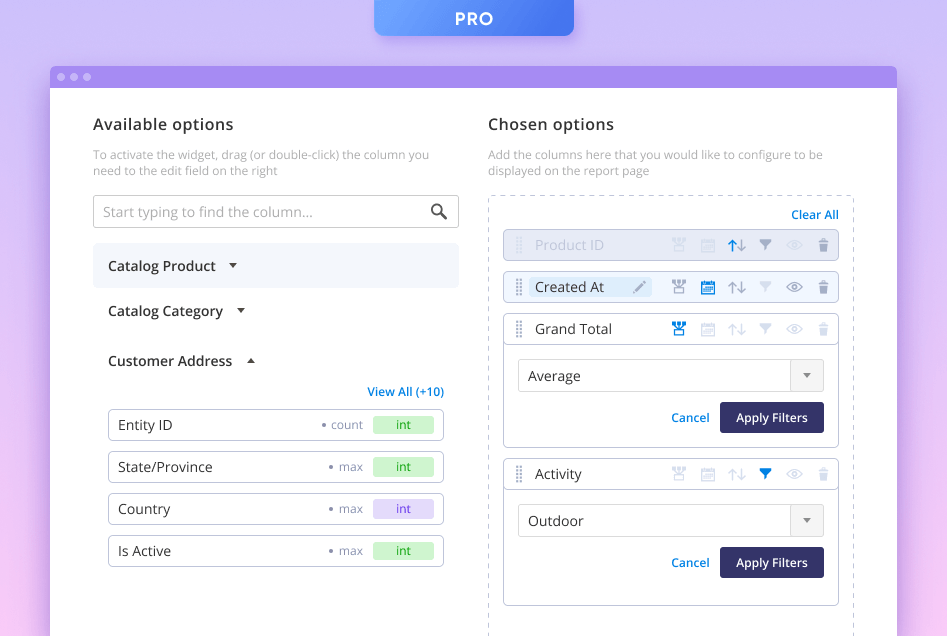Open the search icon in the column search bar
The image size is (947, 636).
(x=438, y=211)
